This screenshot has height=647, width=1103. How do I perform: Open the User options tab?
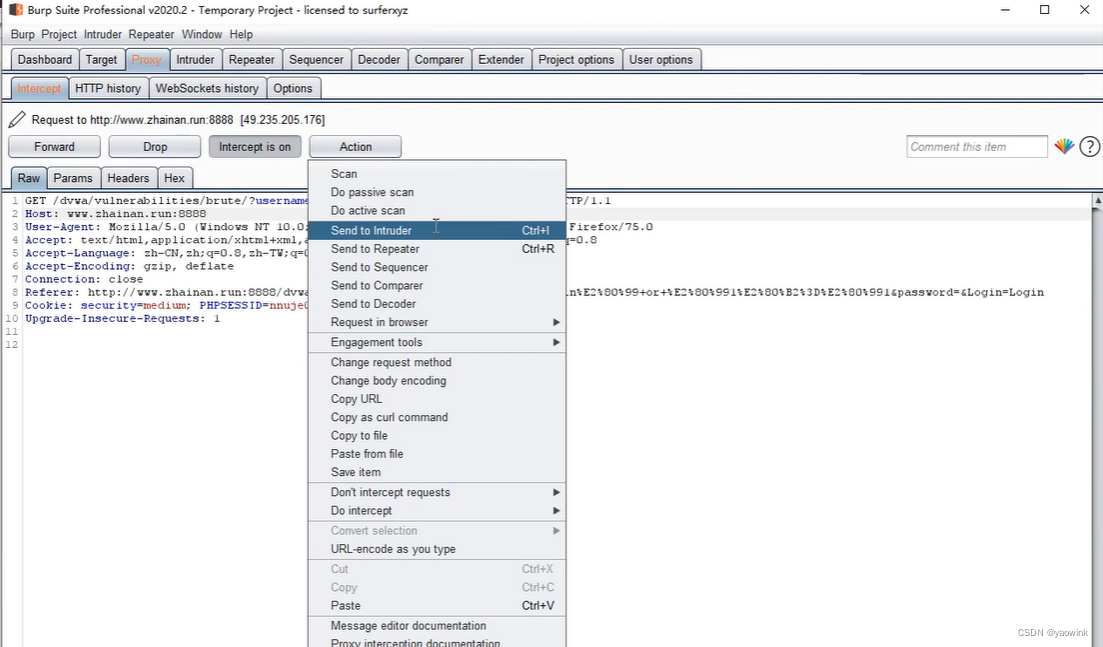[661, 60]
